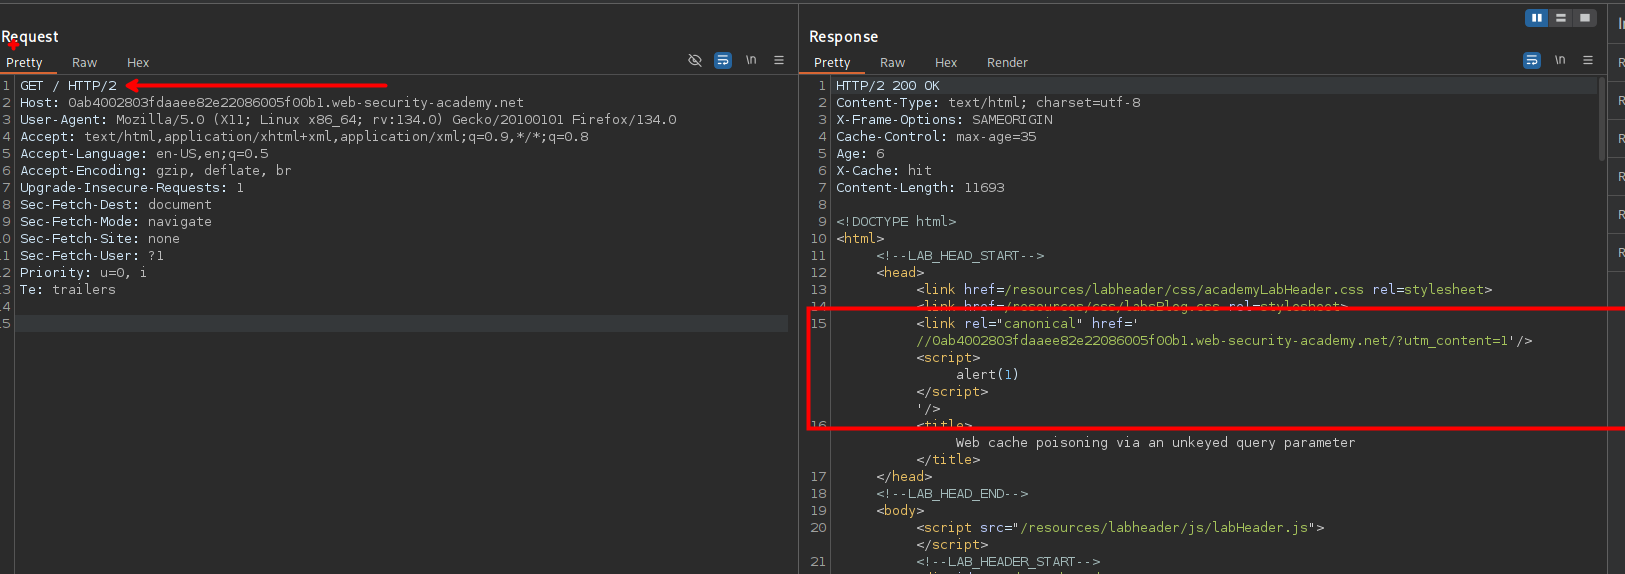Click the 'Age: 6' response header
The width and height of the screenshot is (1625, 574).
[860, 154]
